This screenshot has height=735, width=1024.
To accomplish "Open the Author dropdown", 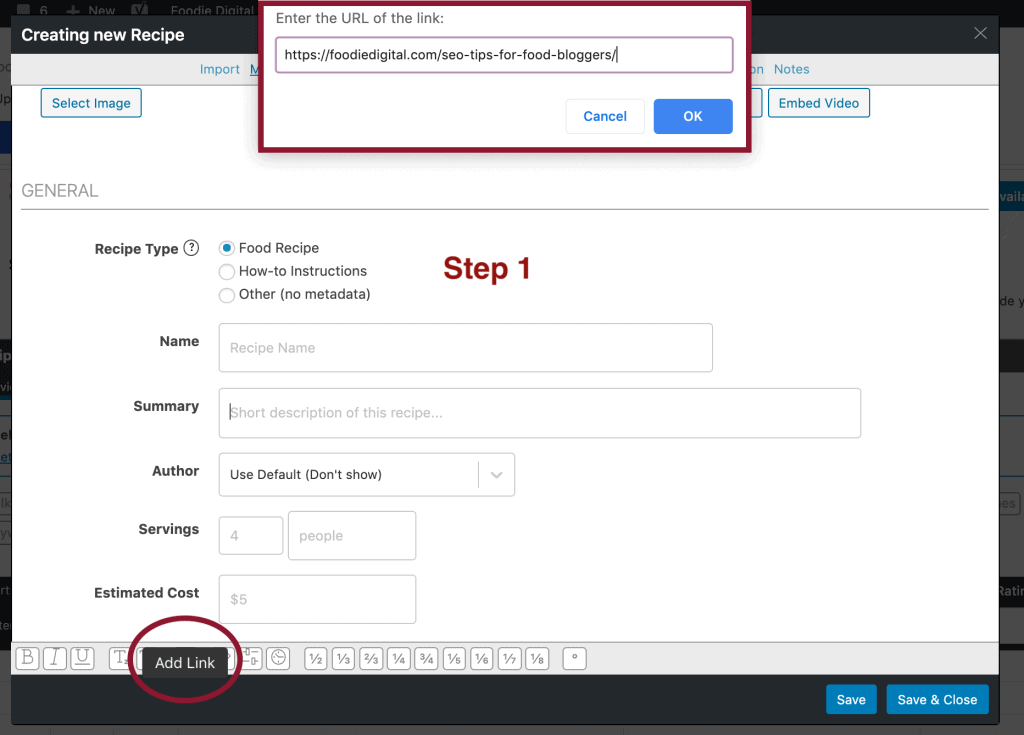I will click(366, 474).
